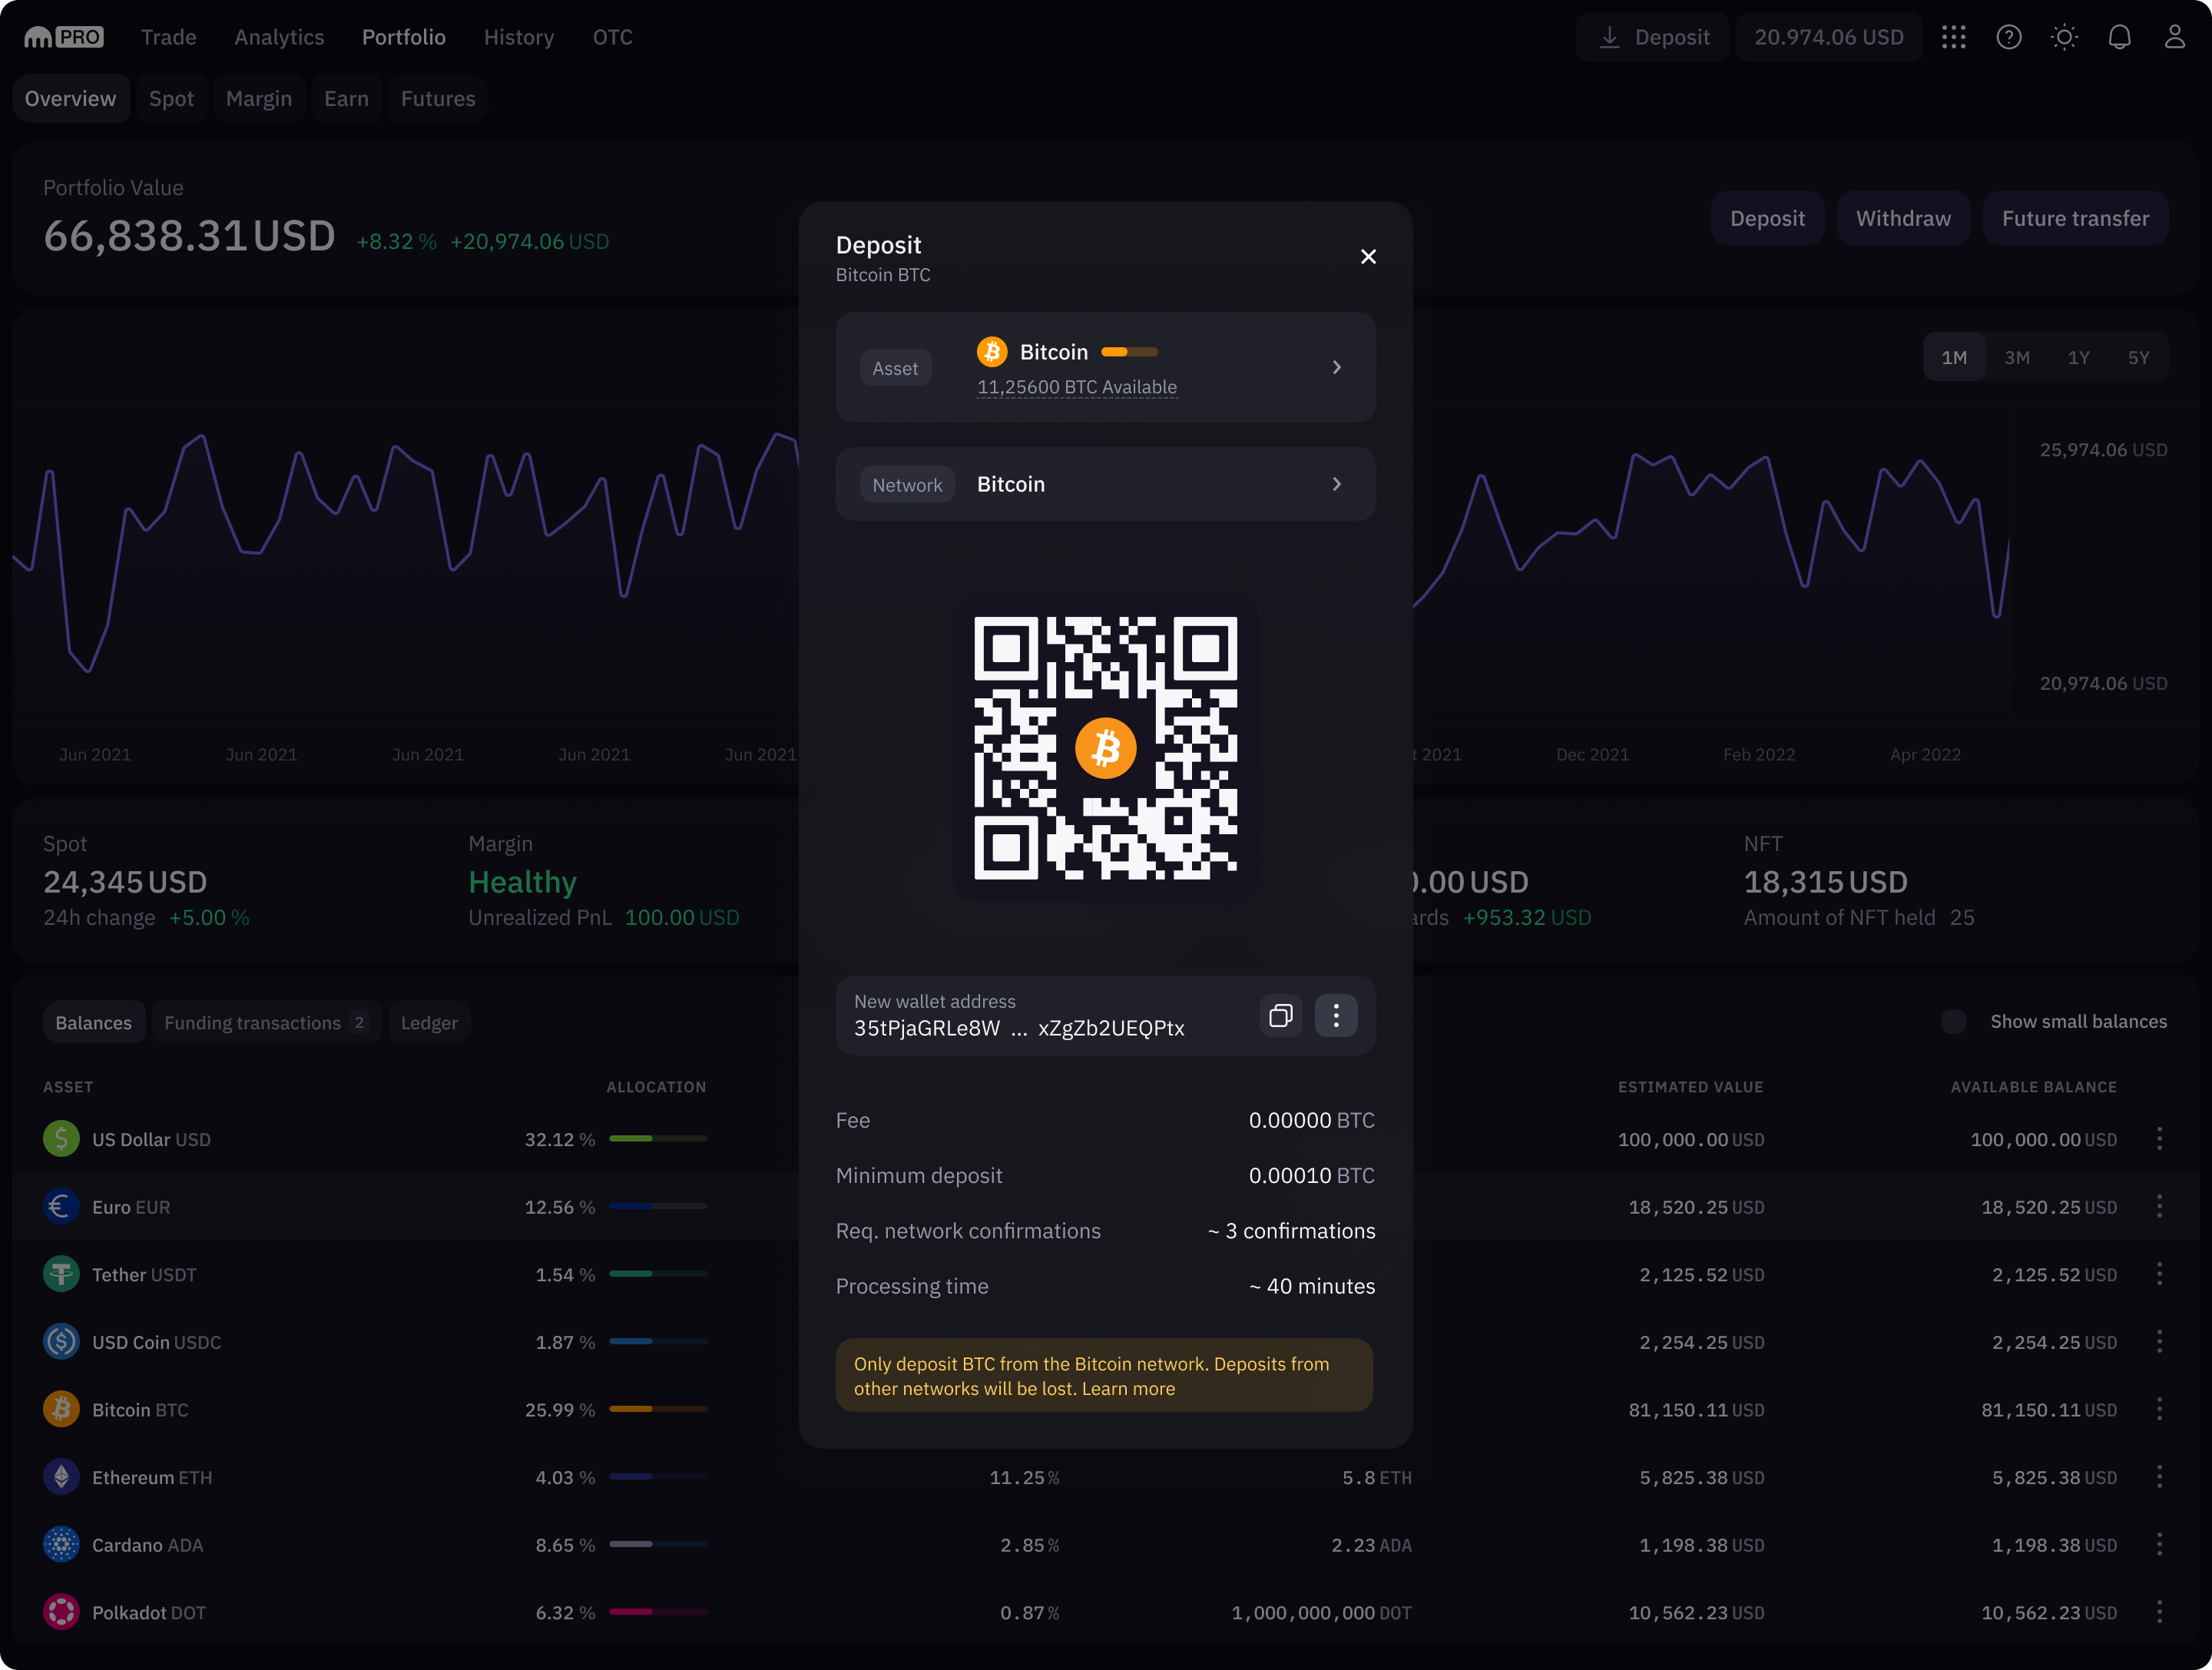Image resolution: width=2212 pixels, height=1670 pixels.
Task: Open wallet address more options menu
Action: (x=1336, y=1016)
